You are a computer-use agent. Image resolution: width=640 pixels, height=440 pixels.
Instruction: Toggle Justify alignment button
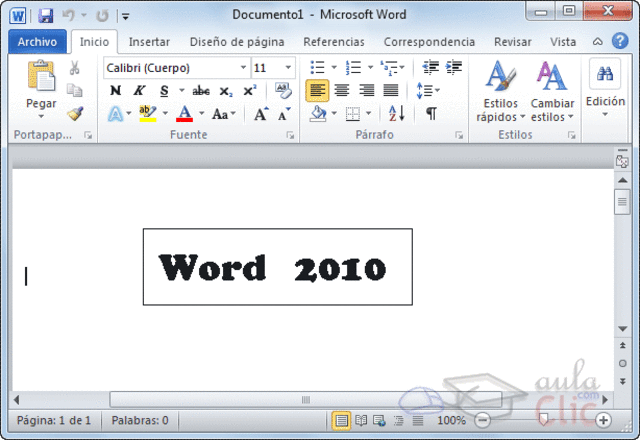pos(391,90)
